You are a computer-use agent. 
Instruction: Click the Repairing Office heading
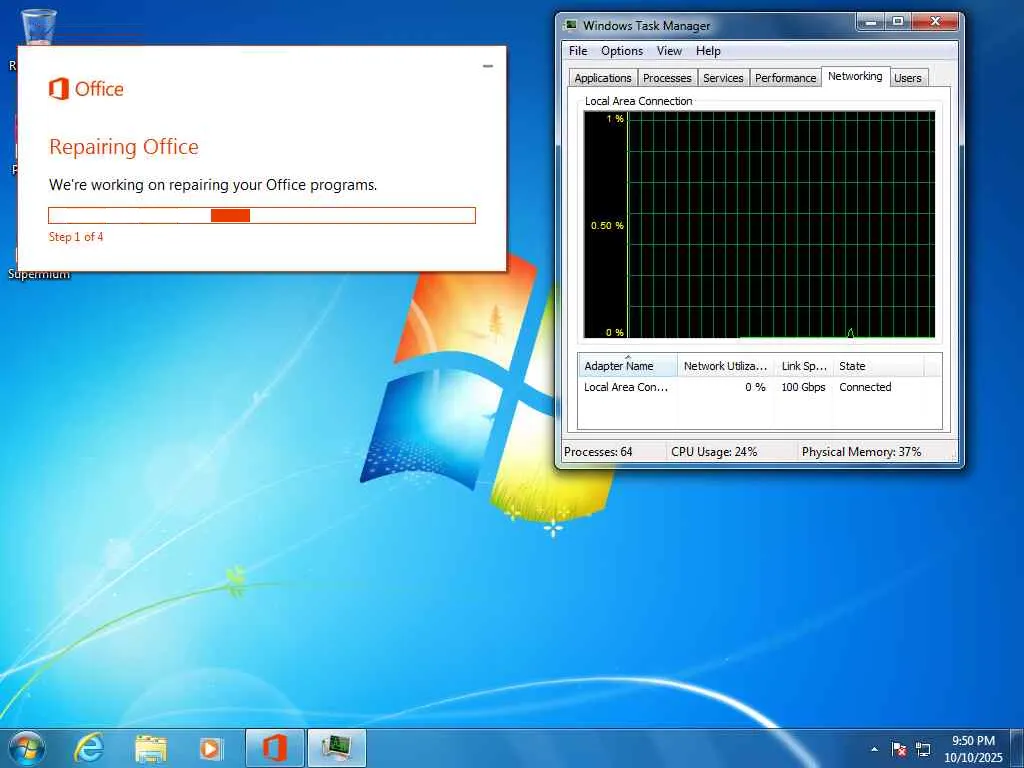tap(123, 147)
